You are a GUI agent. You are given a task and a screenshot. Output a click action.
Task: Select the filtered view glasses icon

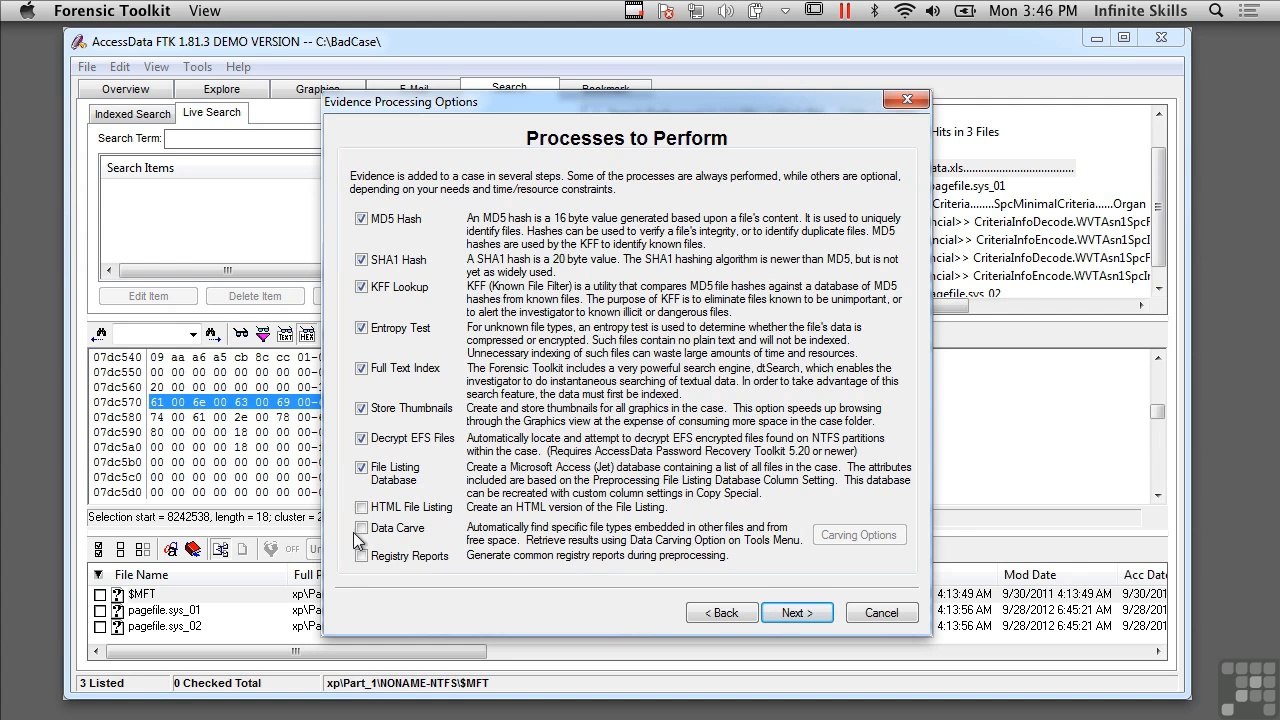(263, 334)
